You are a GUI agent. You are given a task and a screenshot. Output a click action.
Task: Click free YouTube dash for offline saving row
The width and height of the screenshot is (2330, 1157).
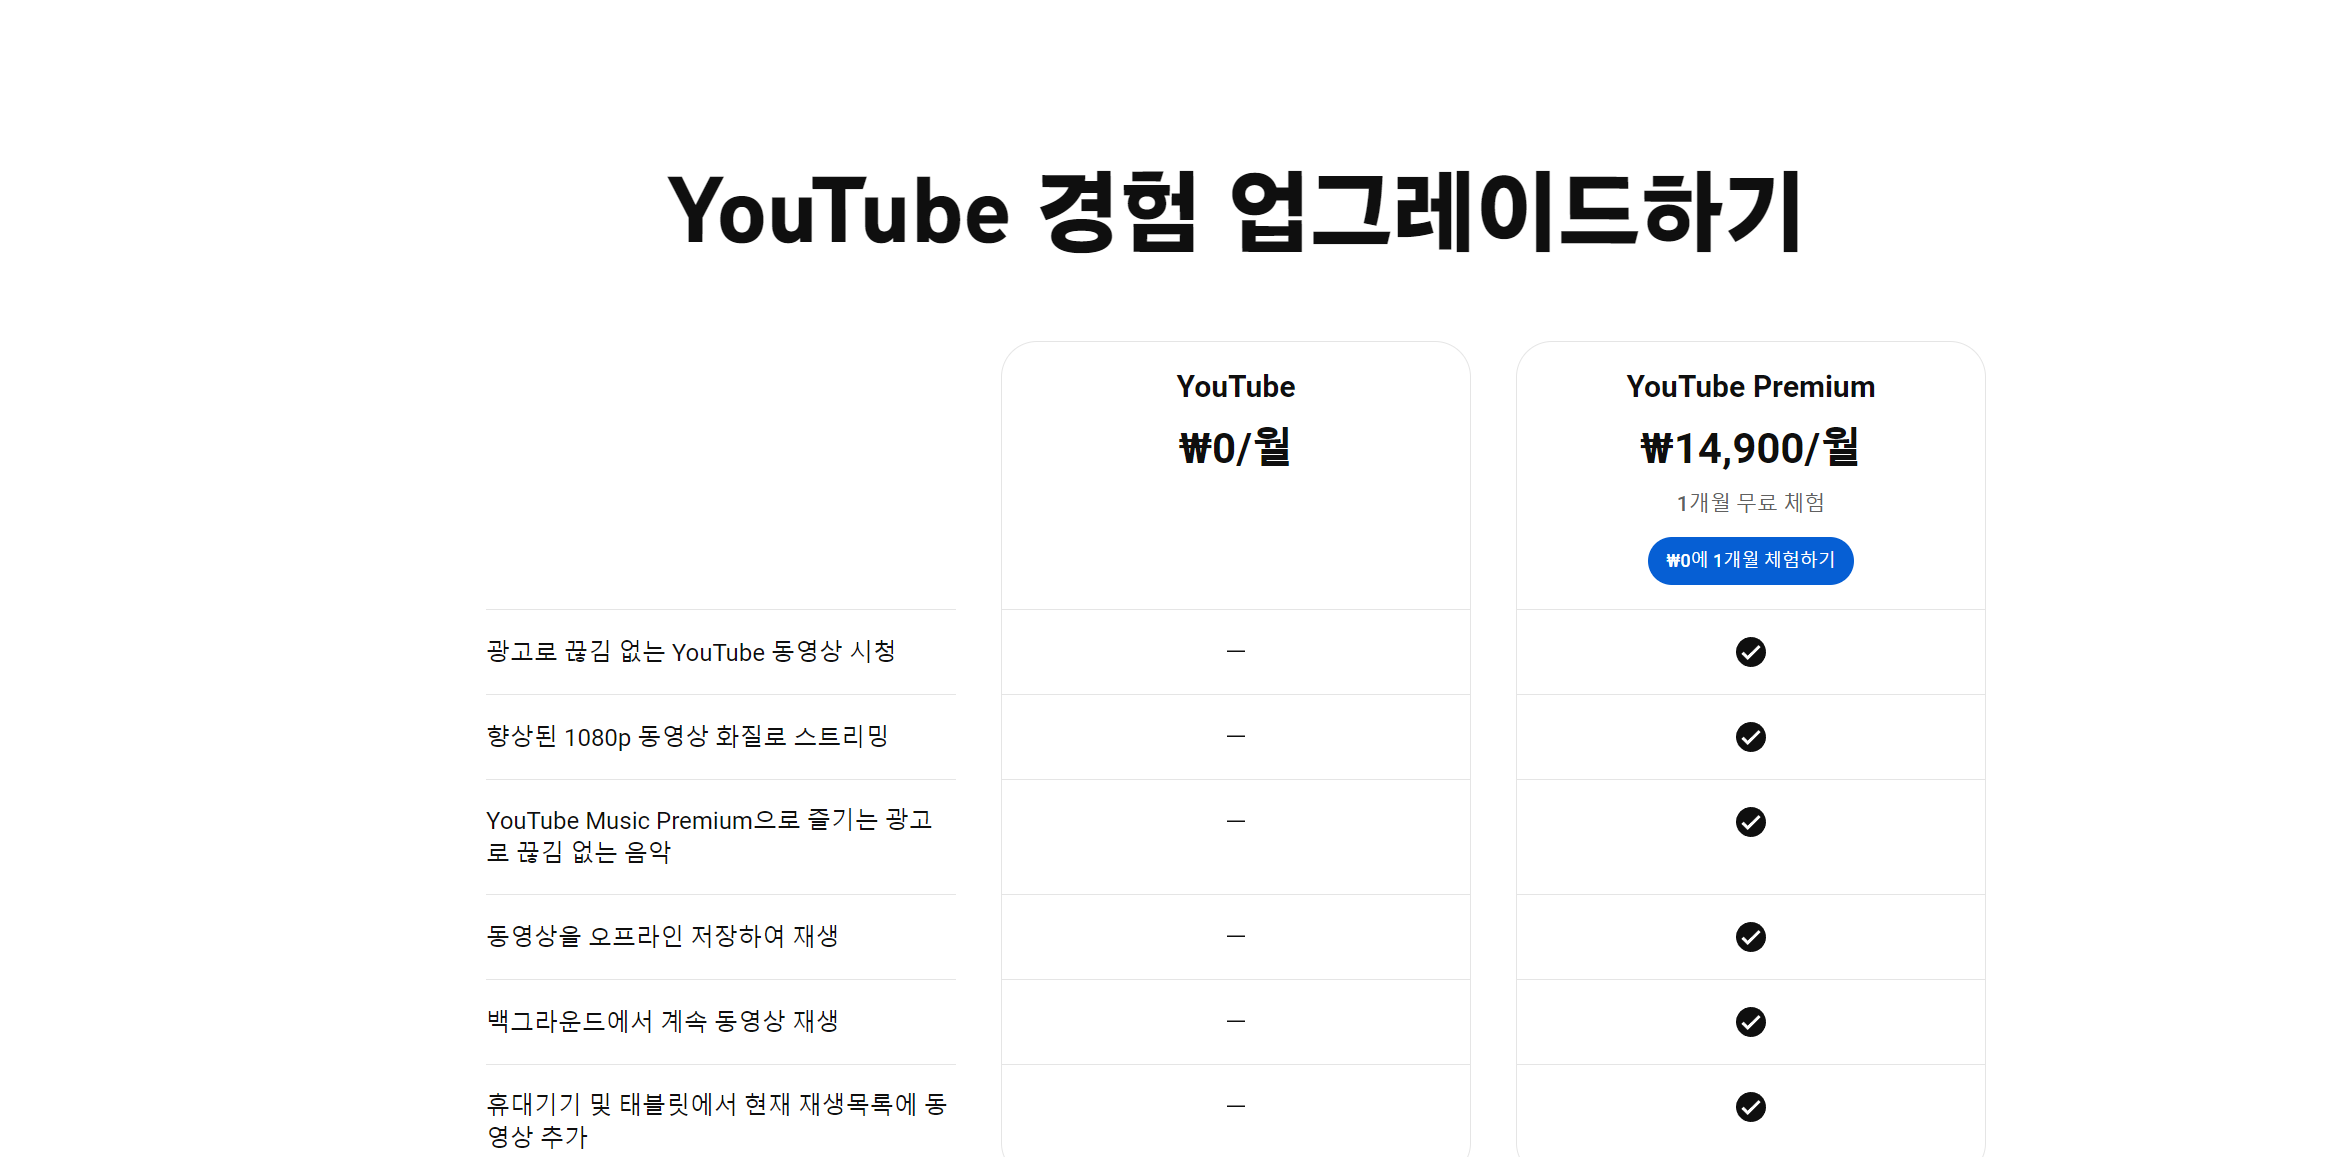coord(1236,936)
